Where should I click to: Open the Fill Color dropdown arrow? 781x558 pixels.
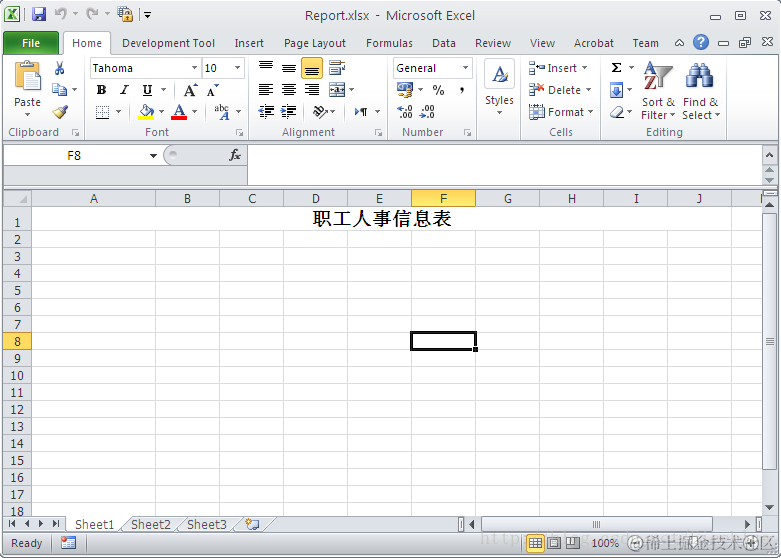[x=161, y=112]
